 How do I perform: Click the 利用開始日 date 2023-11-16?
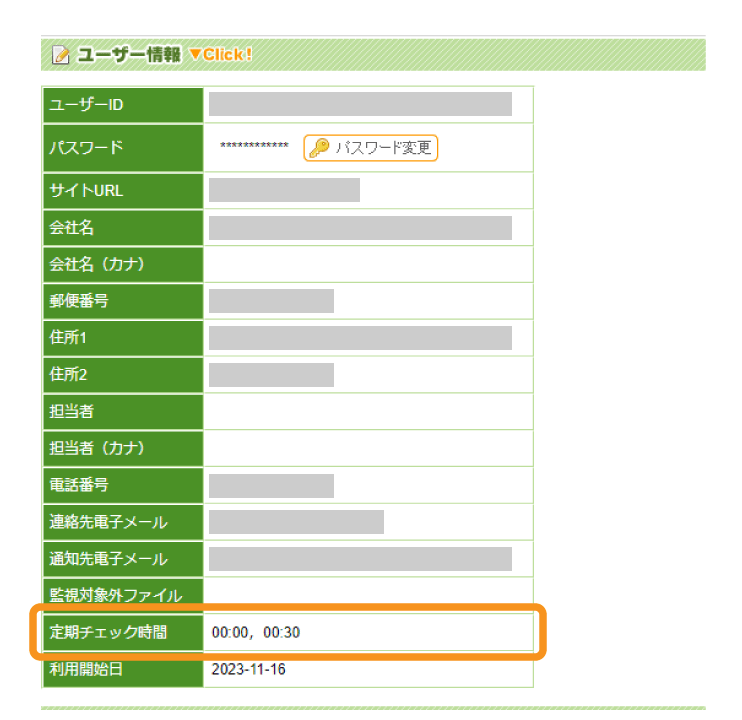pyautogui.click(x=248, y=669)
